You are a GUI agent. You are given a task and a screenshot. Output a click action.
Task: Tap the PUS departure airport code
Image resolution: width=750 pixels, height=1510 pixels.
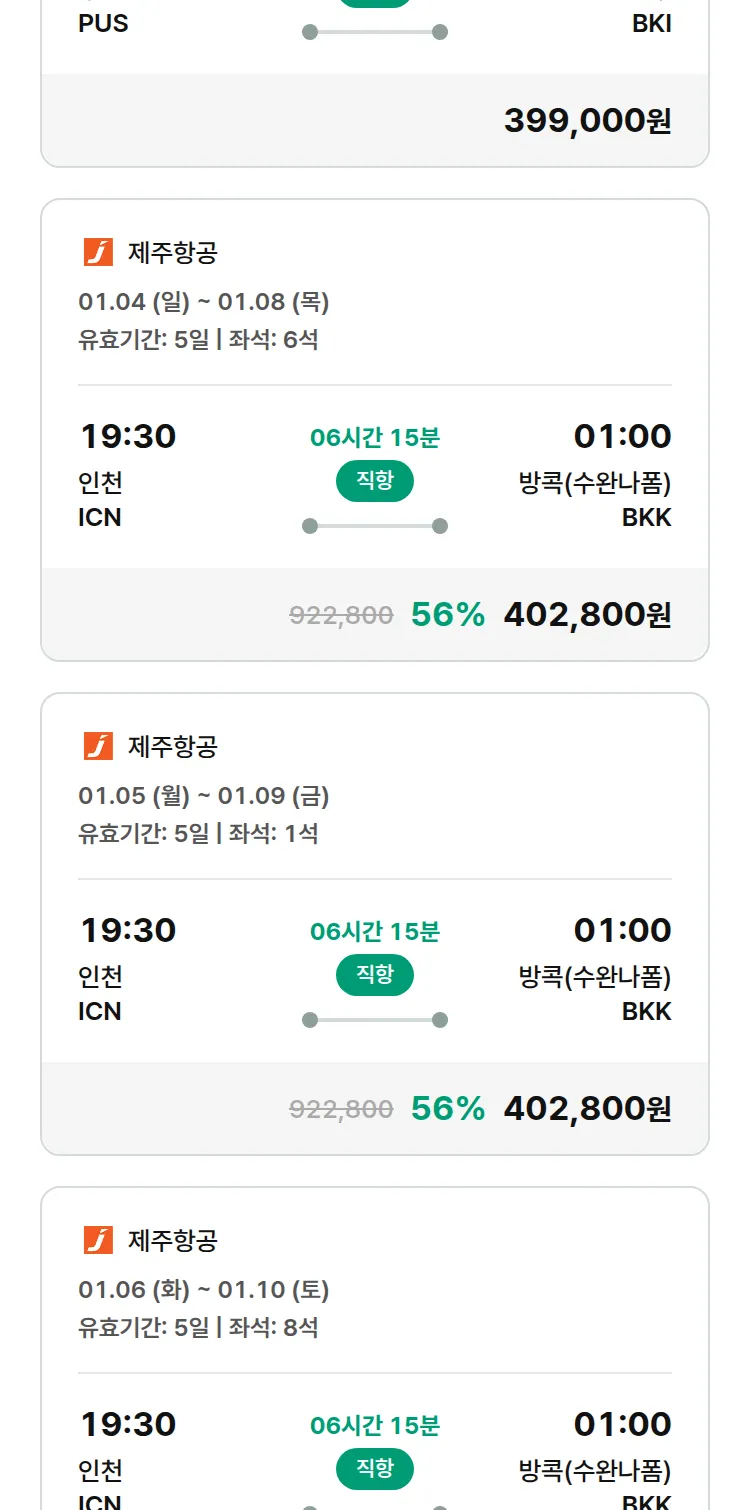point(103,24)
